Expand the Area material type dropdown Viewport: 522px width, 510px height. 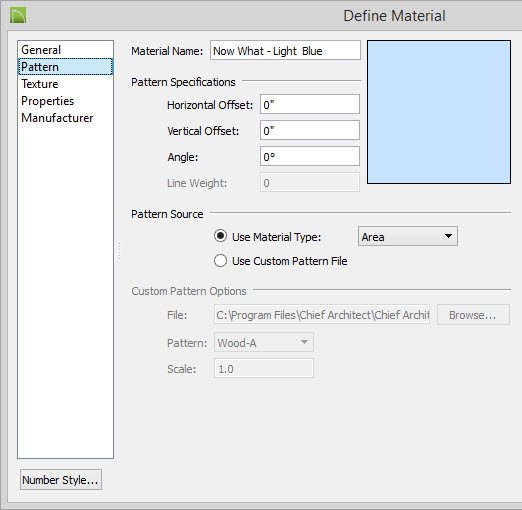[408, 236]
